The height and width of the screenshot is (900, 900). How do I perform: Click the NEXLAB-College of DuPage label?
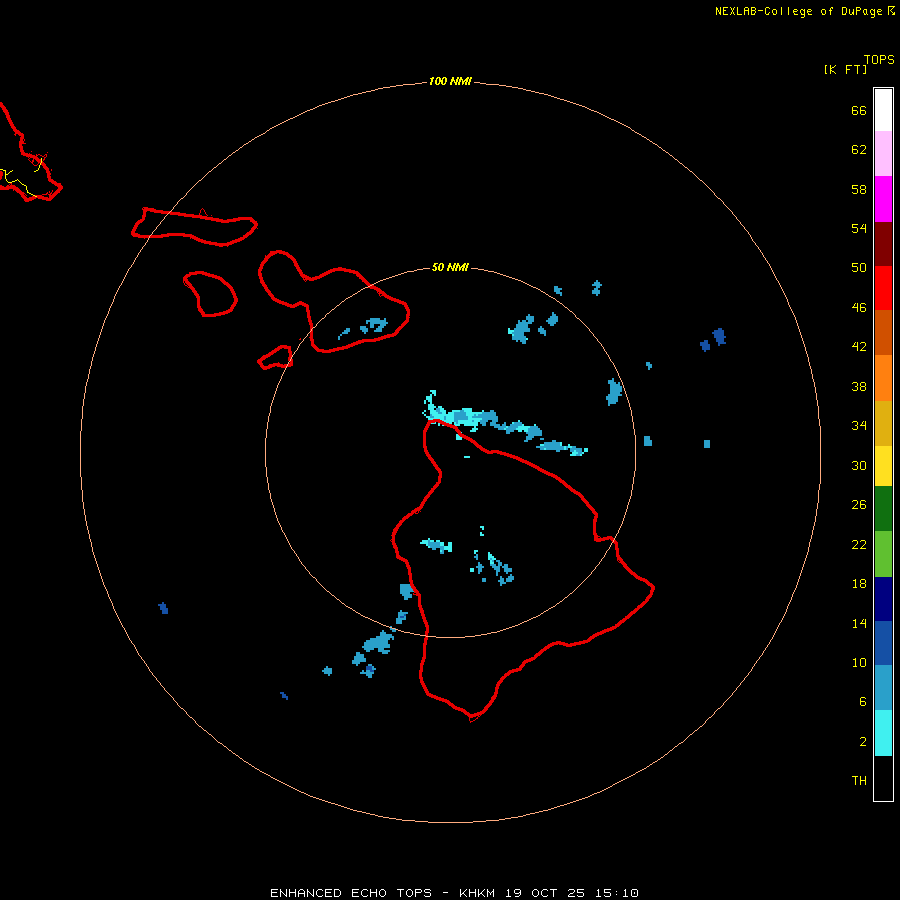point(798,11)
